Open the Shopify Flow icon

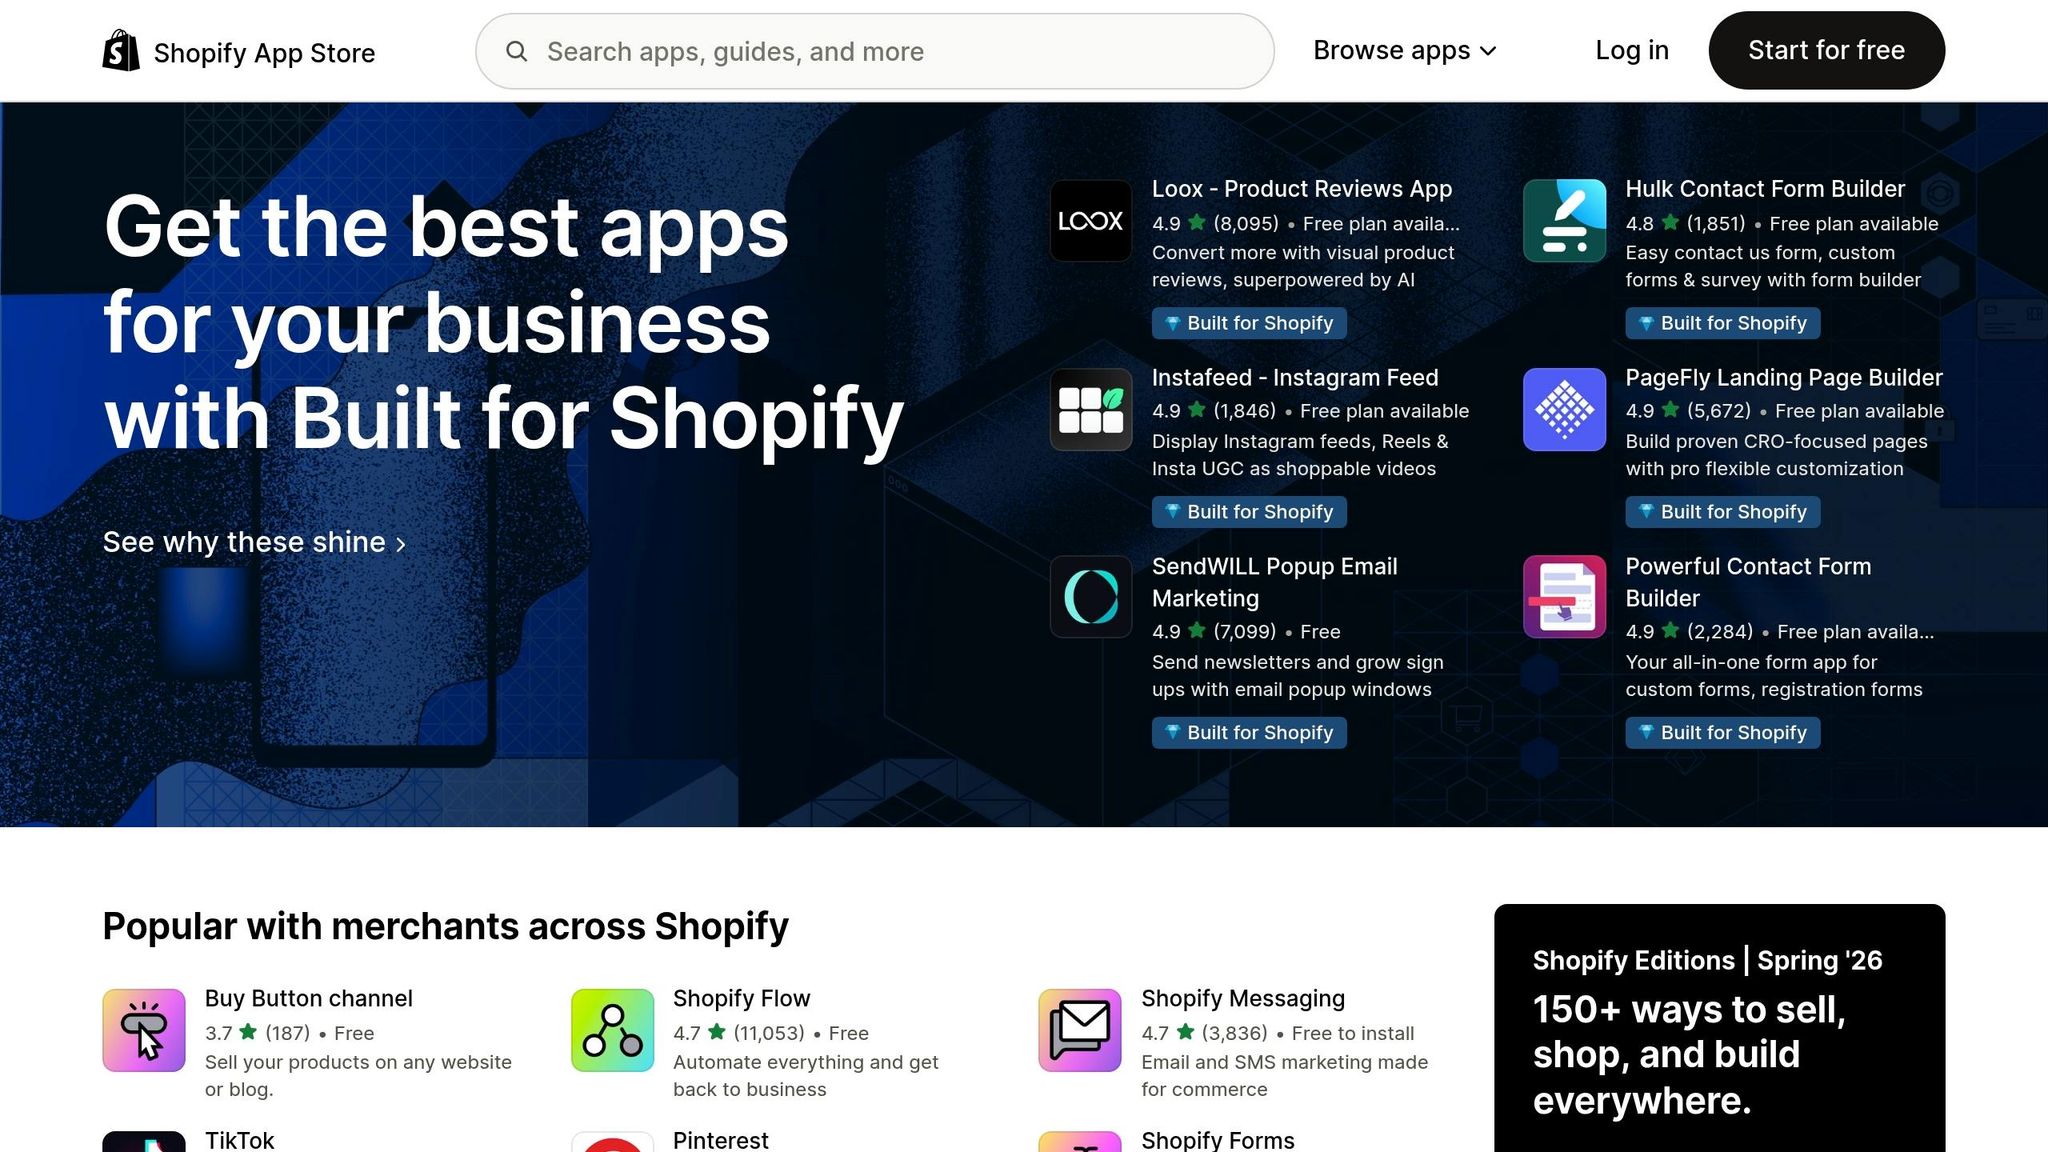[612, 1030]
